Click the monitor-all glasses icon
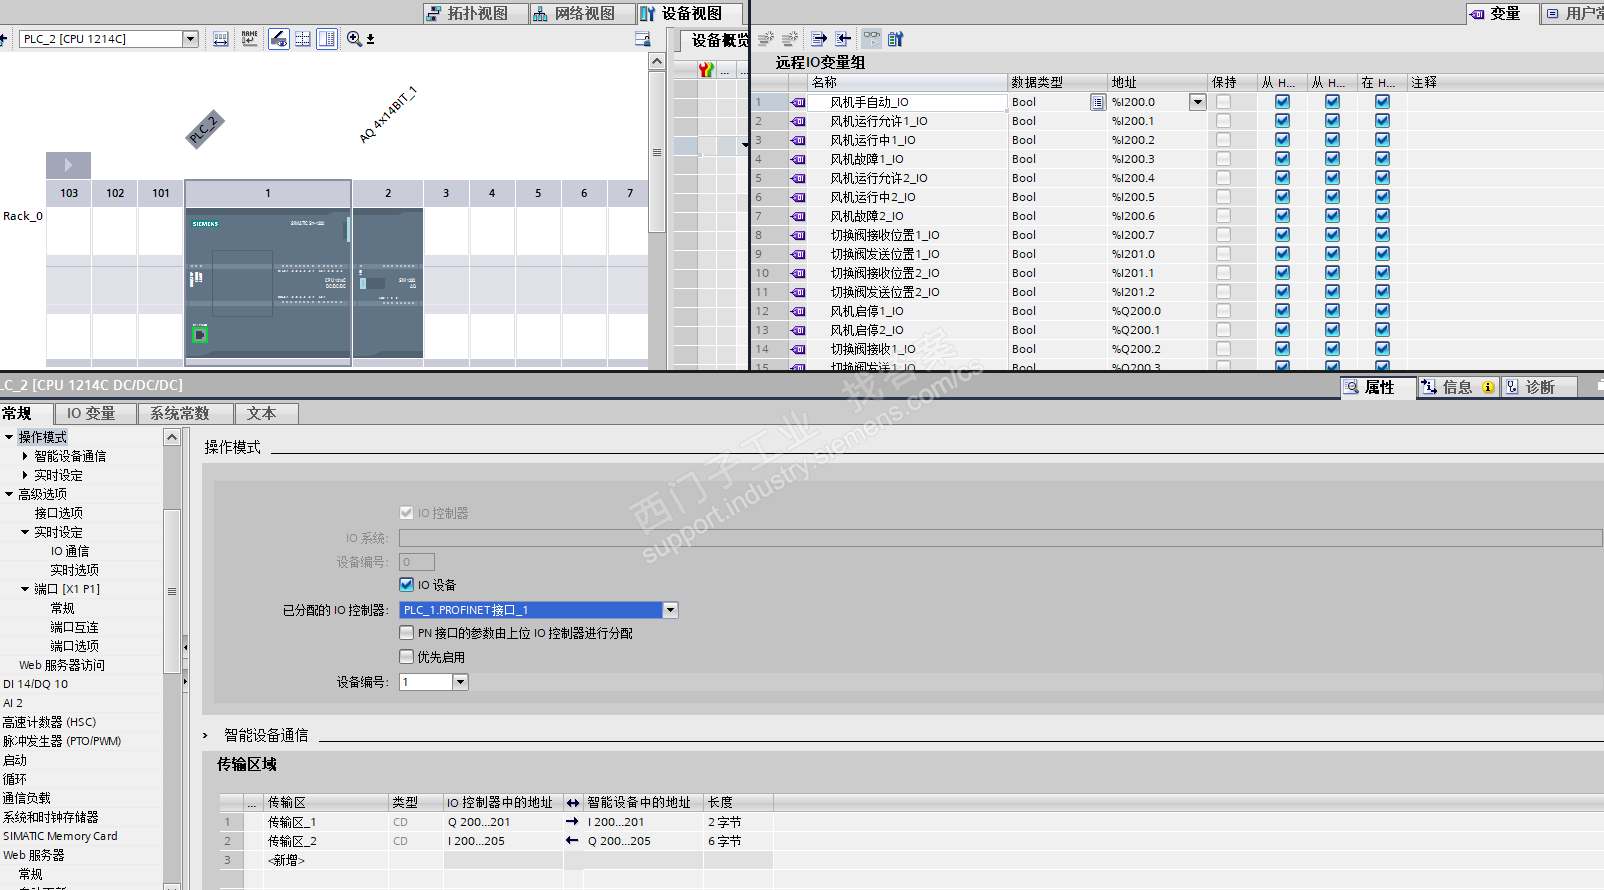1604x890 pixels. pyautogui.click(x=872, y=39)
